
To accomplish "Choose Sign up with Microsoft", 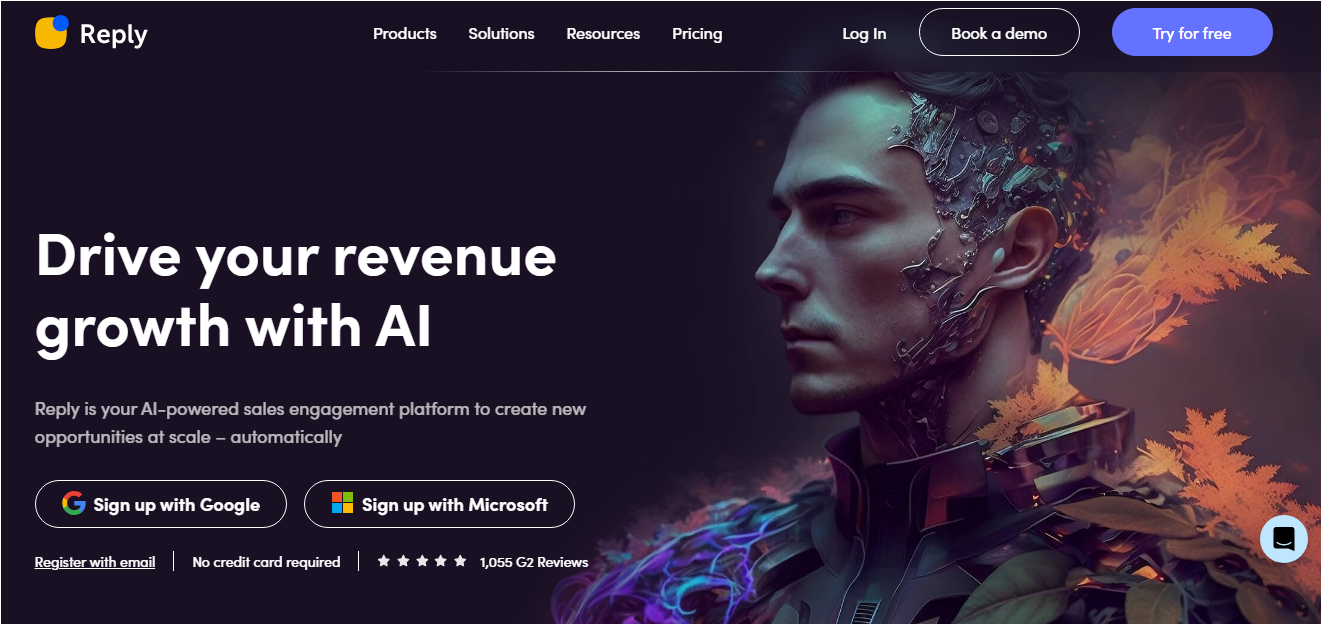I will [439, 504].
